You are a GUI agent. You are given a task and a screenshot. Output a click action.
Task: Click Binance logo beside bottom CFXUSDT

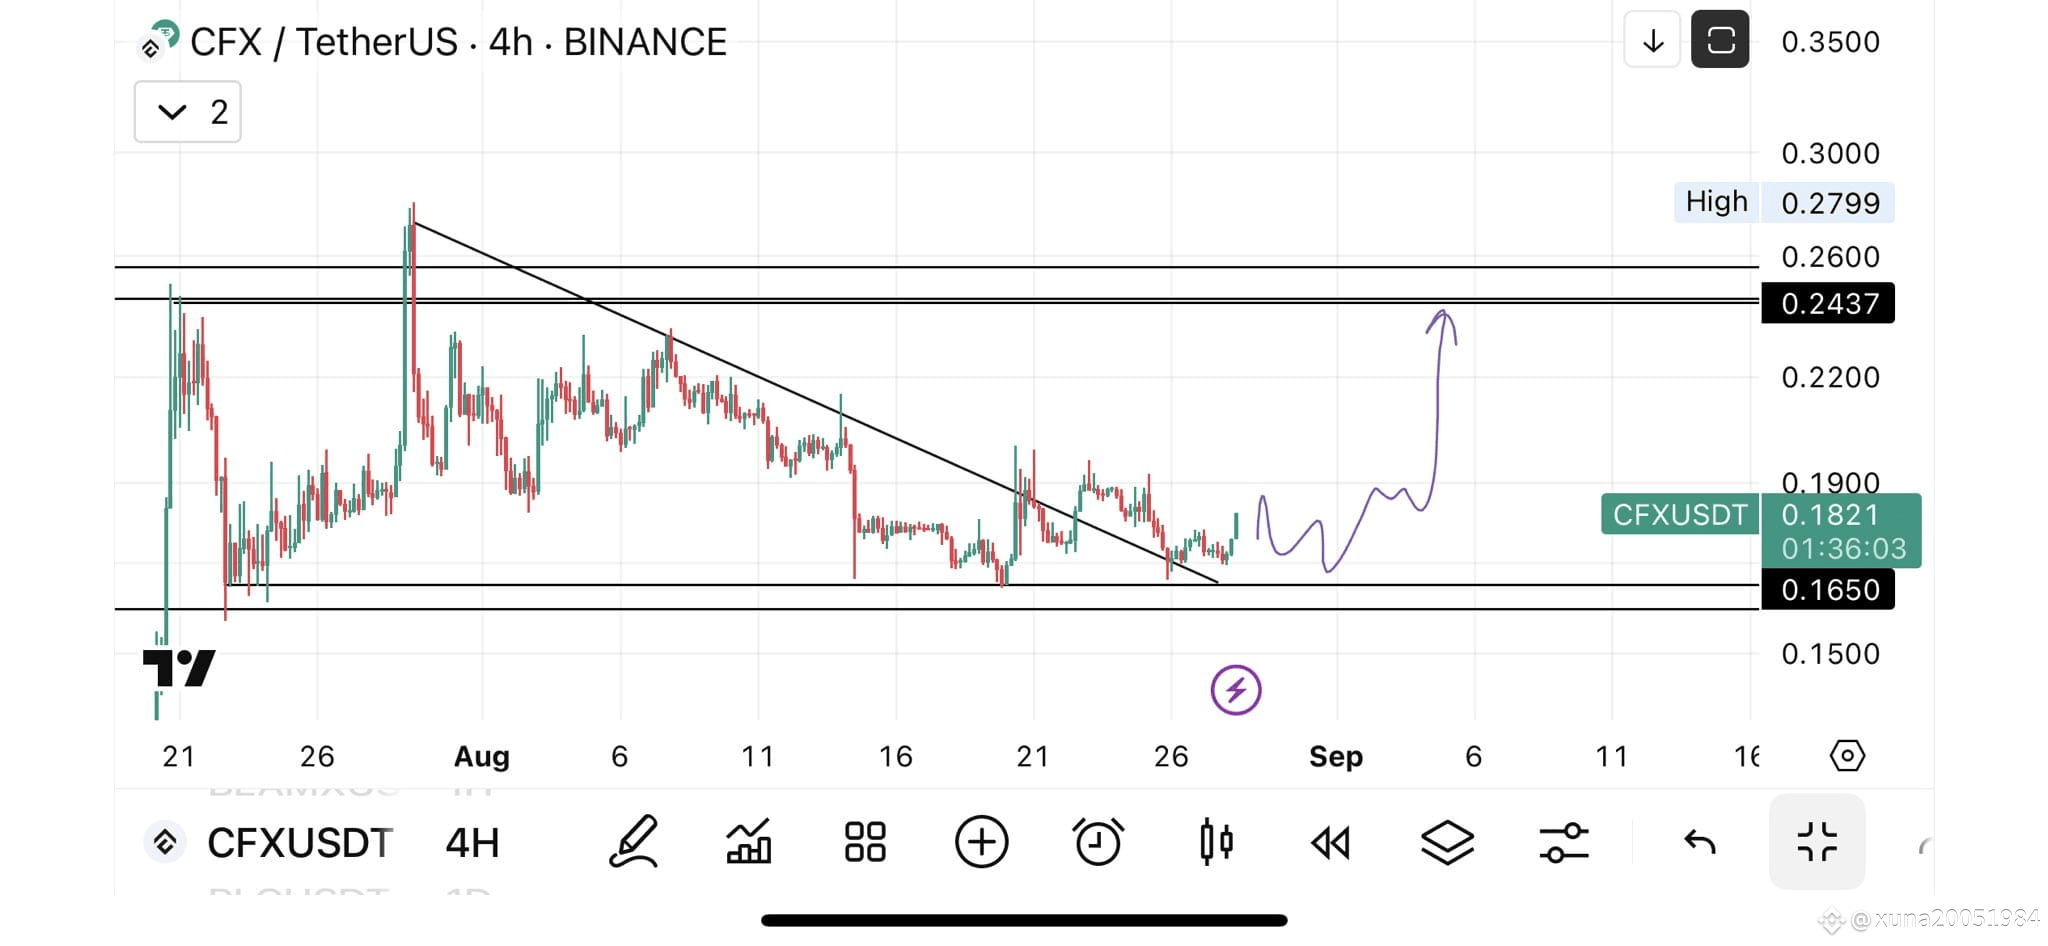(x=165, y=842)
